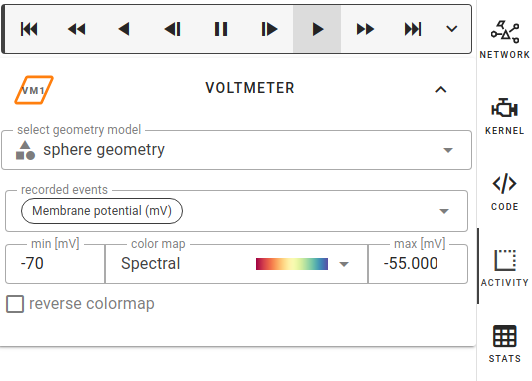Click the fast-forward double-arrow button

point(365,29)
